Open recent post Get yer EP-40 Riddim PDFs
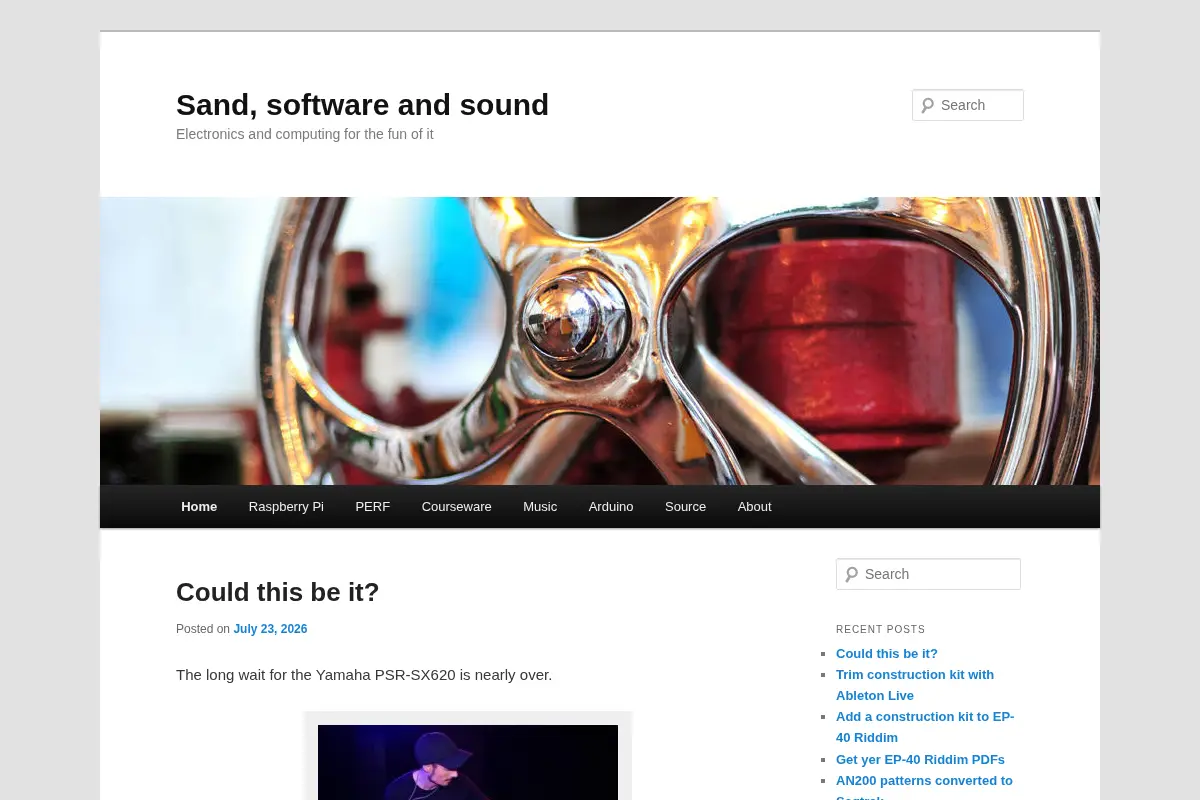This screenshot has height=800, width=1200. tap(920, 760)
